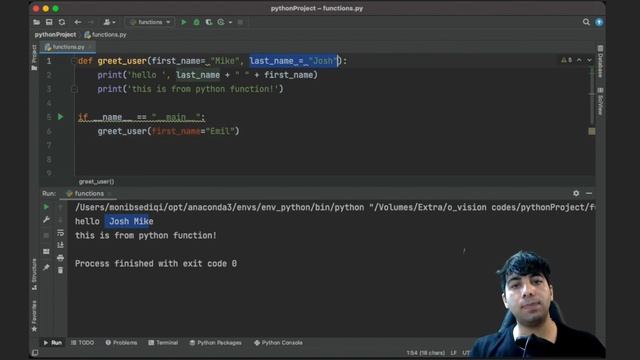
Task: Click the Profile run icon in toolbar
Action: click(x=221, y=22)
